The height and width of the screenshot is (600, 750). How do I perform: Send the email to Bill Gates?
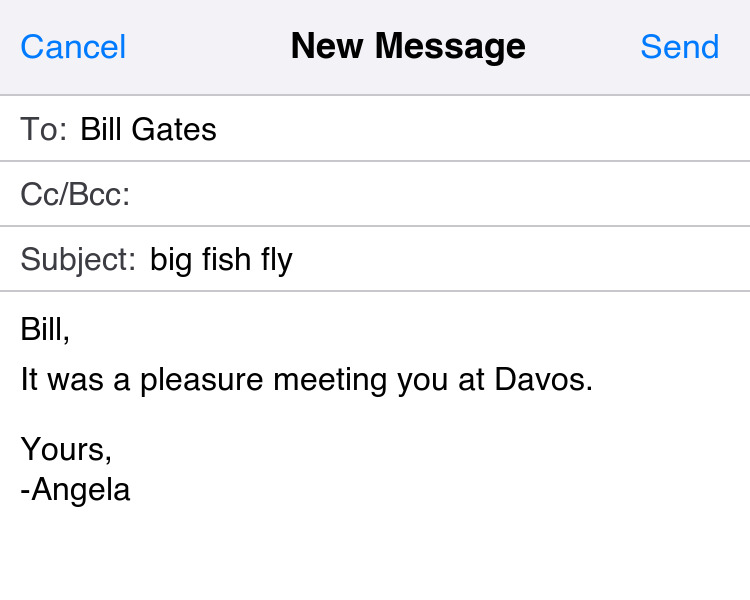click(x=679, y=47)
